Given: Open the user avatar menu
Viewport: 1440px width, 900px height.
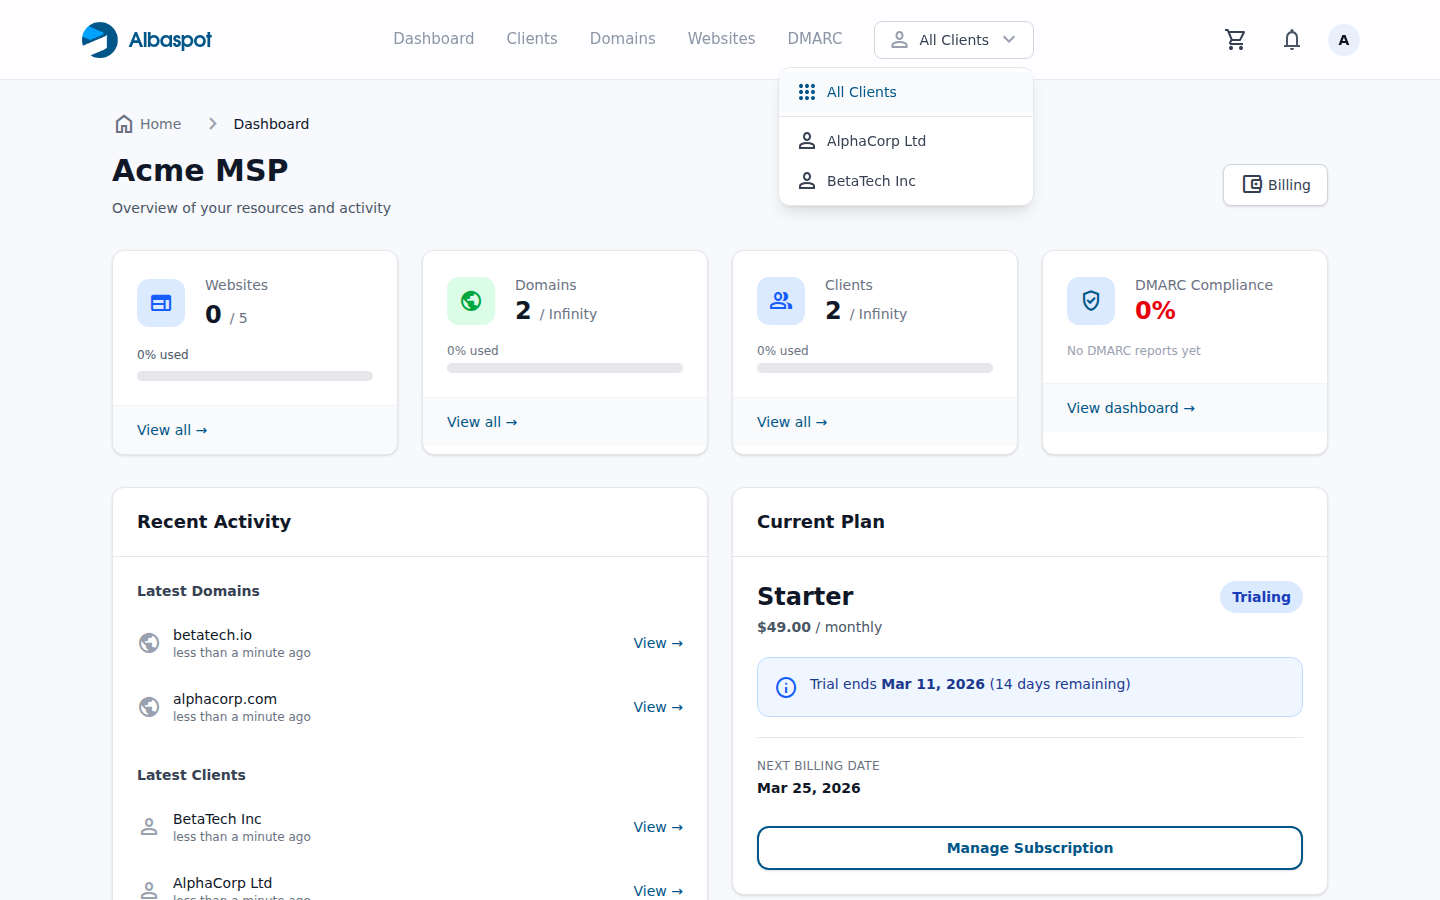Looking at the screenshot, I should [x=1343, y=40].
